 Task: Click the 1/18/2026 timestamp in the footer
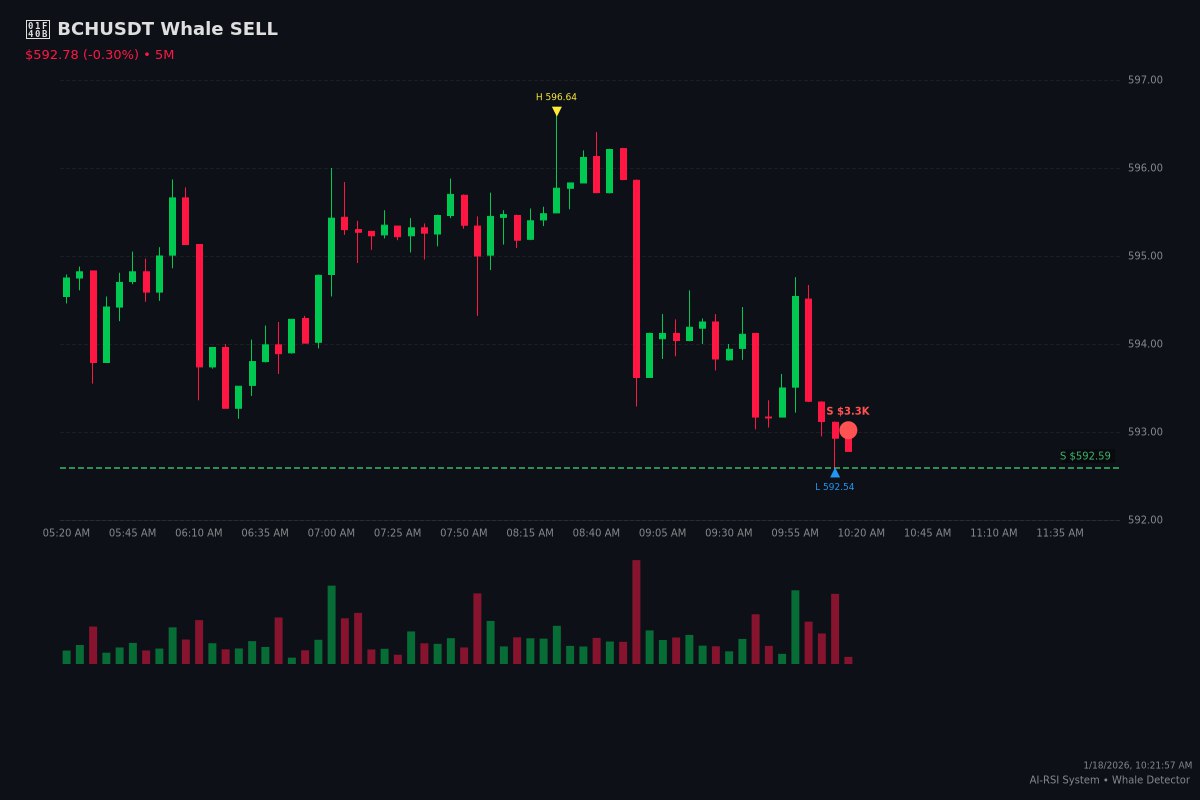(x=1137, y=765)
